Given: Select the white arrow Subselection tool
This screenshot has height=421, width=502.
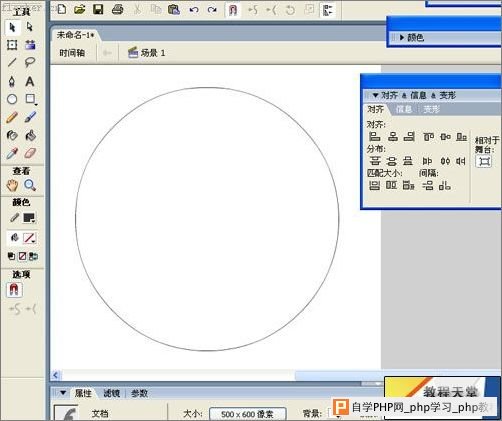Looking at the screenshot, I should coord(30,27).
